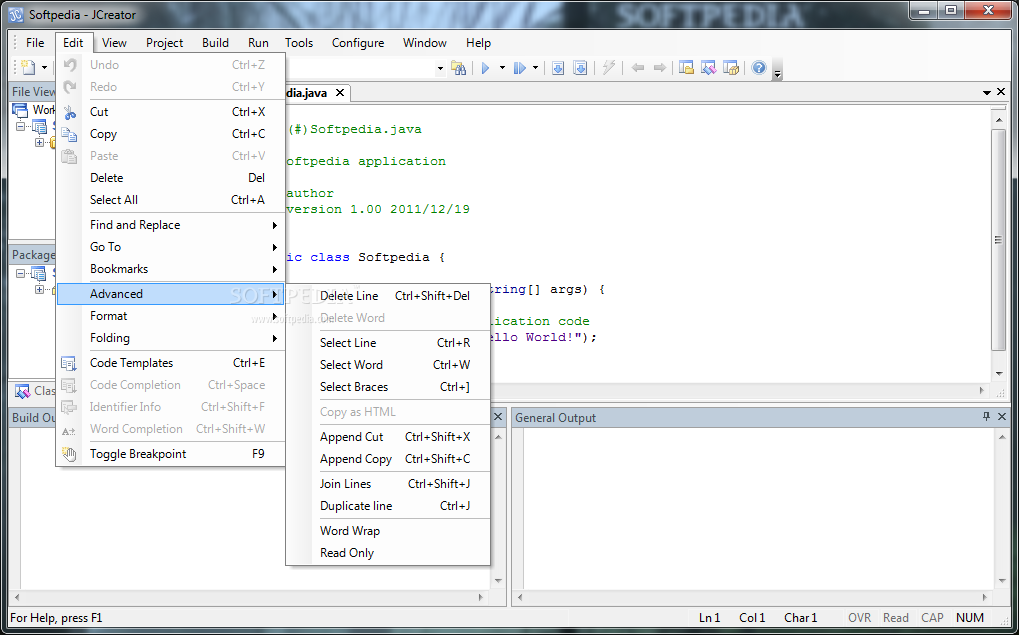Viewport: 1019px width, 635px height.
Task: Open the New file dropdown arrow
Action: click(x=44, y=68)
